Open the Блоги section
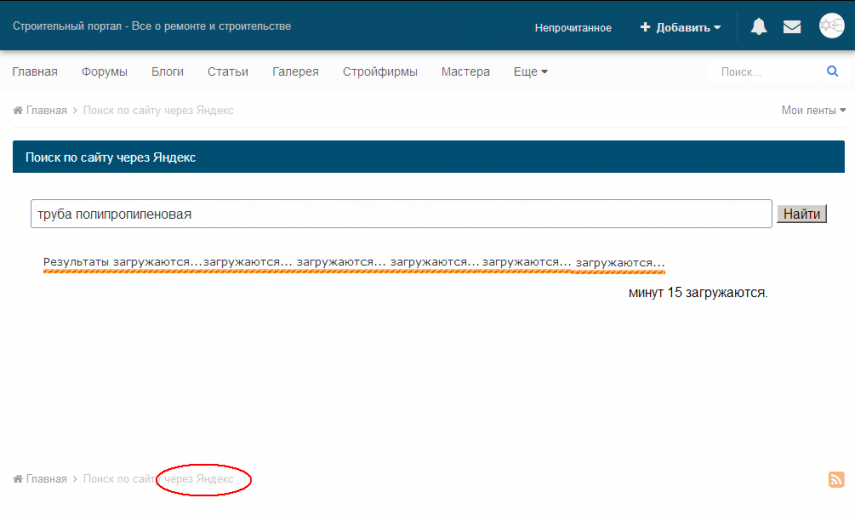The width and height of the screenshot is (855, 515). [x=167, y=72]
